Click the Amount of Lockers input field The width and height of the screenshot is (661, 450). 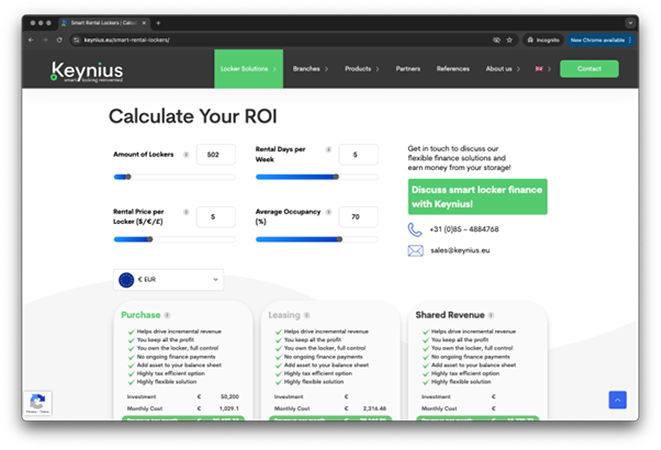click(216, 155)
